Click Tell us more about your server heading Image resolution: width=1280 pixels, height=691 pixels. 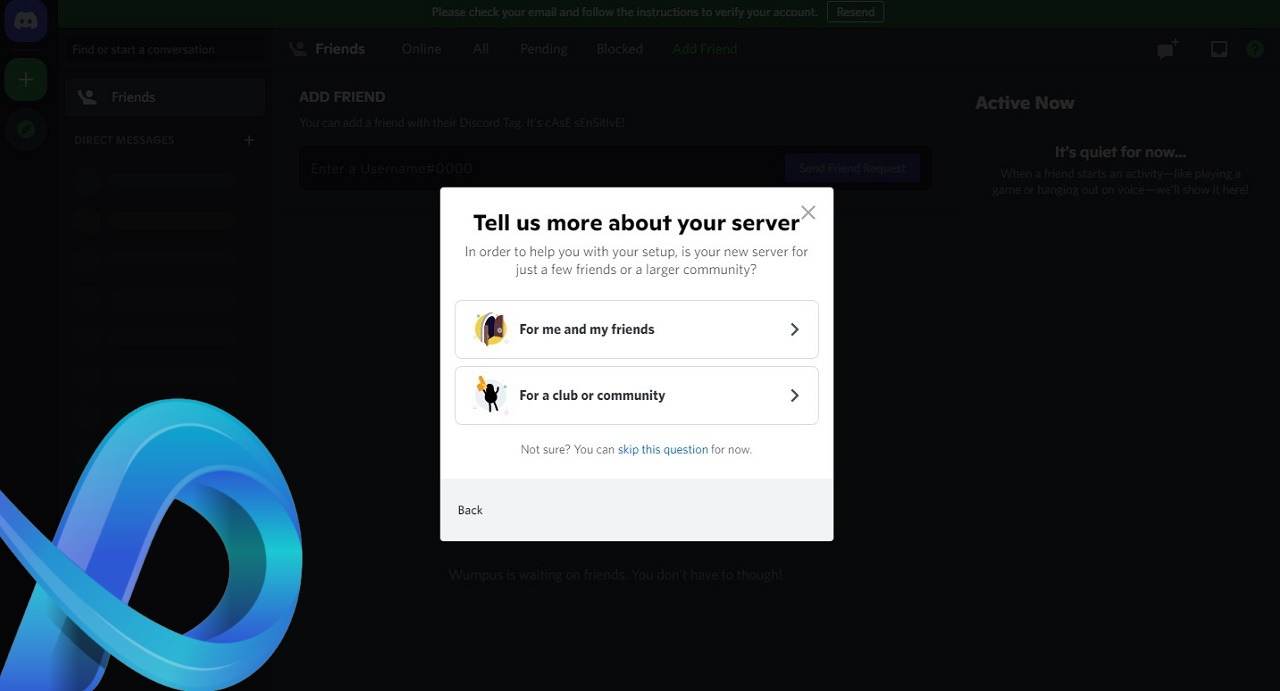636,222
